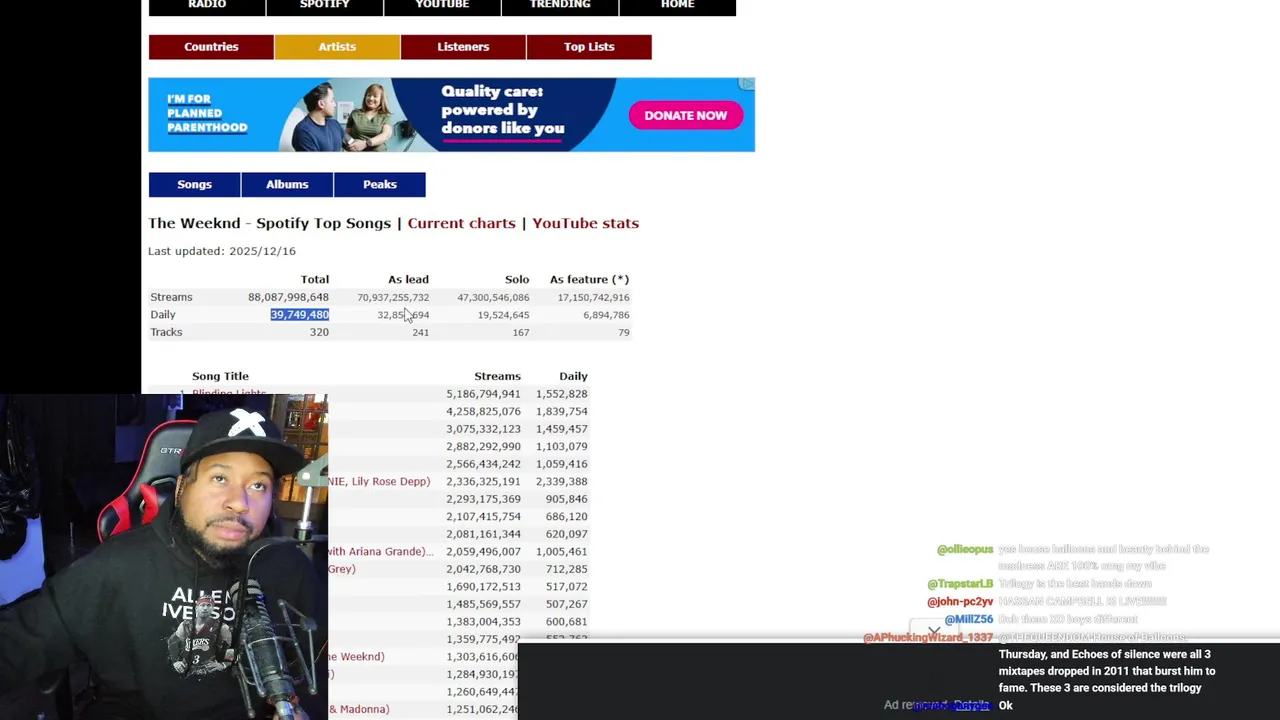Click solo daily value 19,524,645
This screenshot has height=720, width=1280.
[503, 315]
